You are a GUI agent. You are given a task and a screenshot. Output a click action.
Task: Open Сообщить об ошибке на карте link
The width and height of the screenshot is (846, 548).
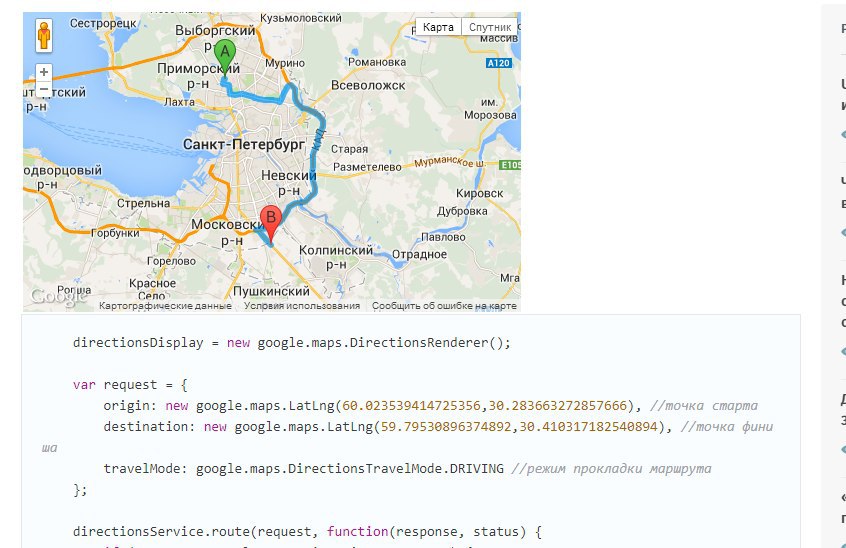point(444,306)
